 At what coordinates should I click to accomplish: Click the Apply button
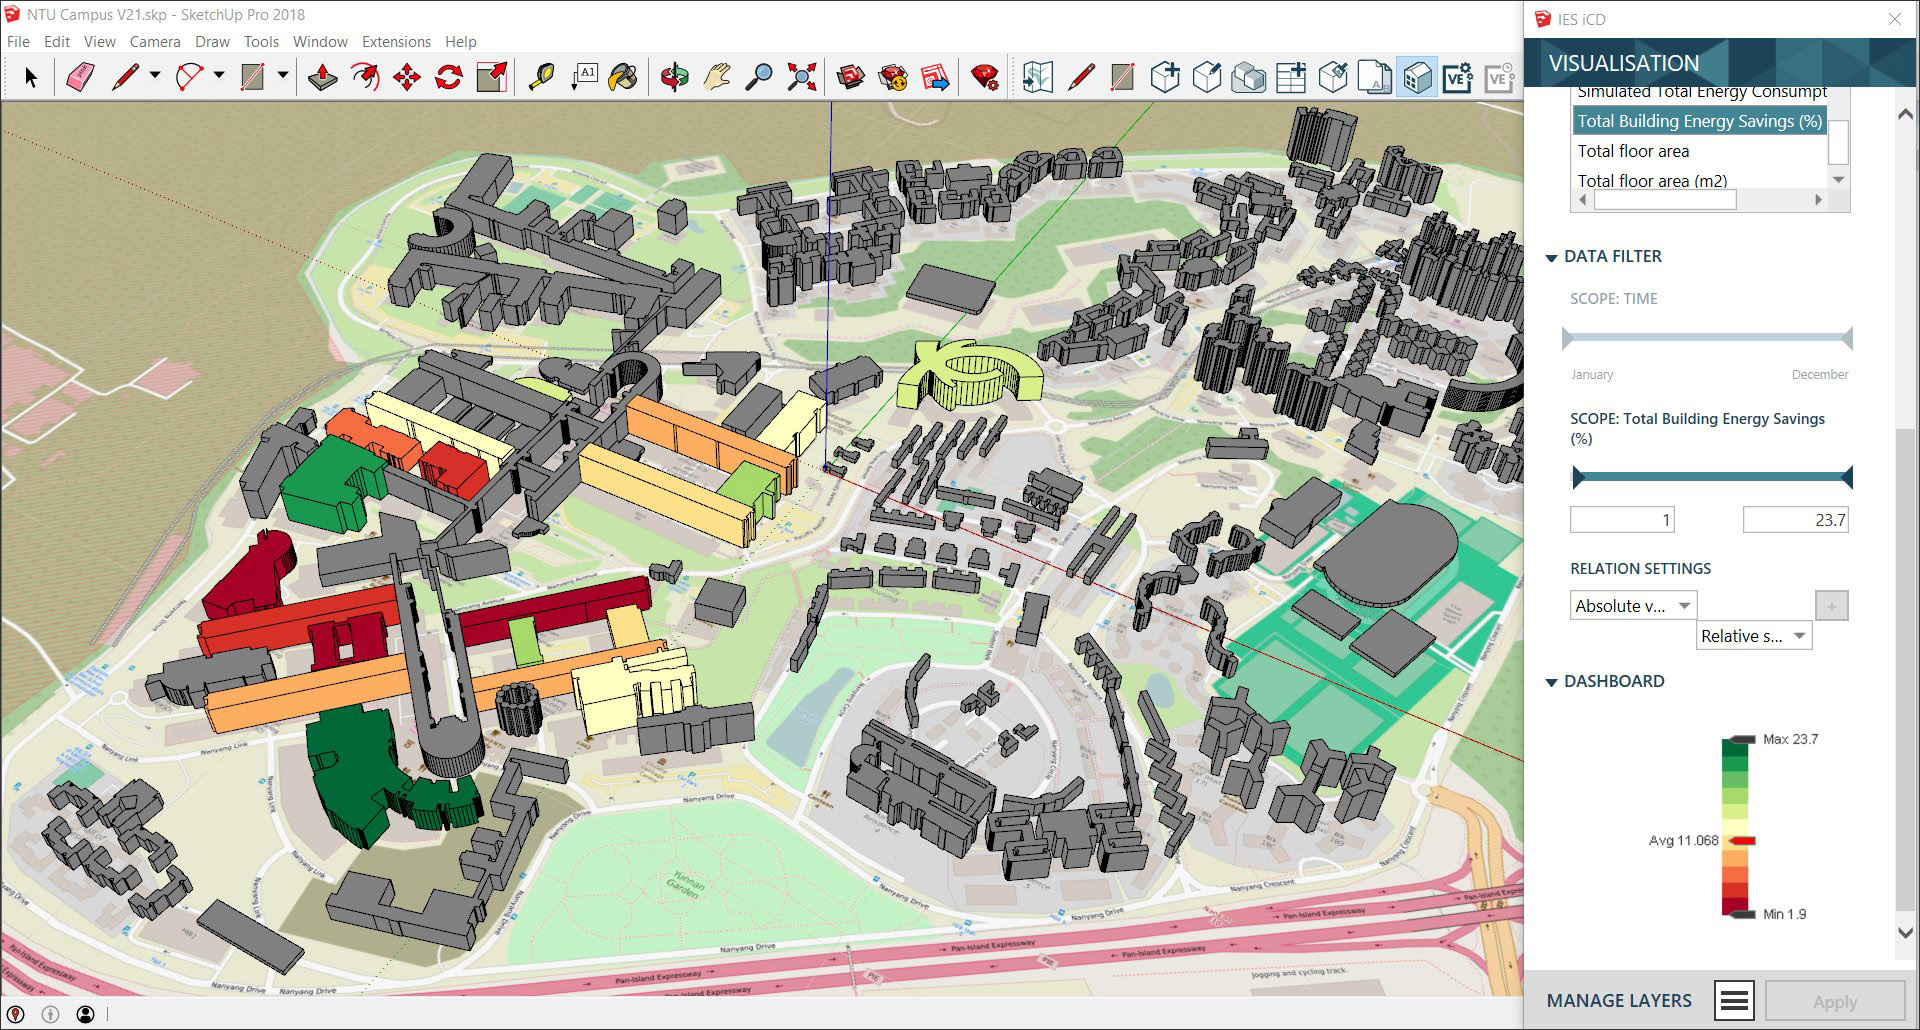pyautogui.click(x=1833, y=1001)
